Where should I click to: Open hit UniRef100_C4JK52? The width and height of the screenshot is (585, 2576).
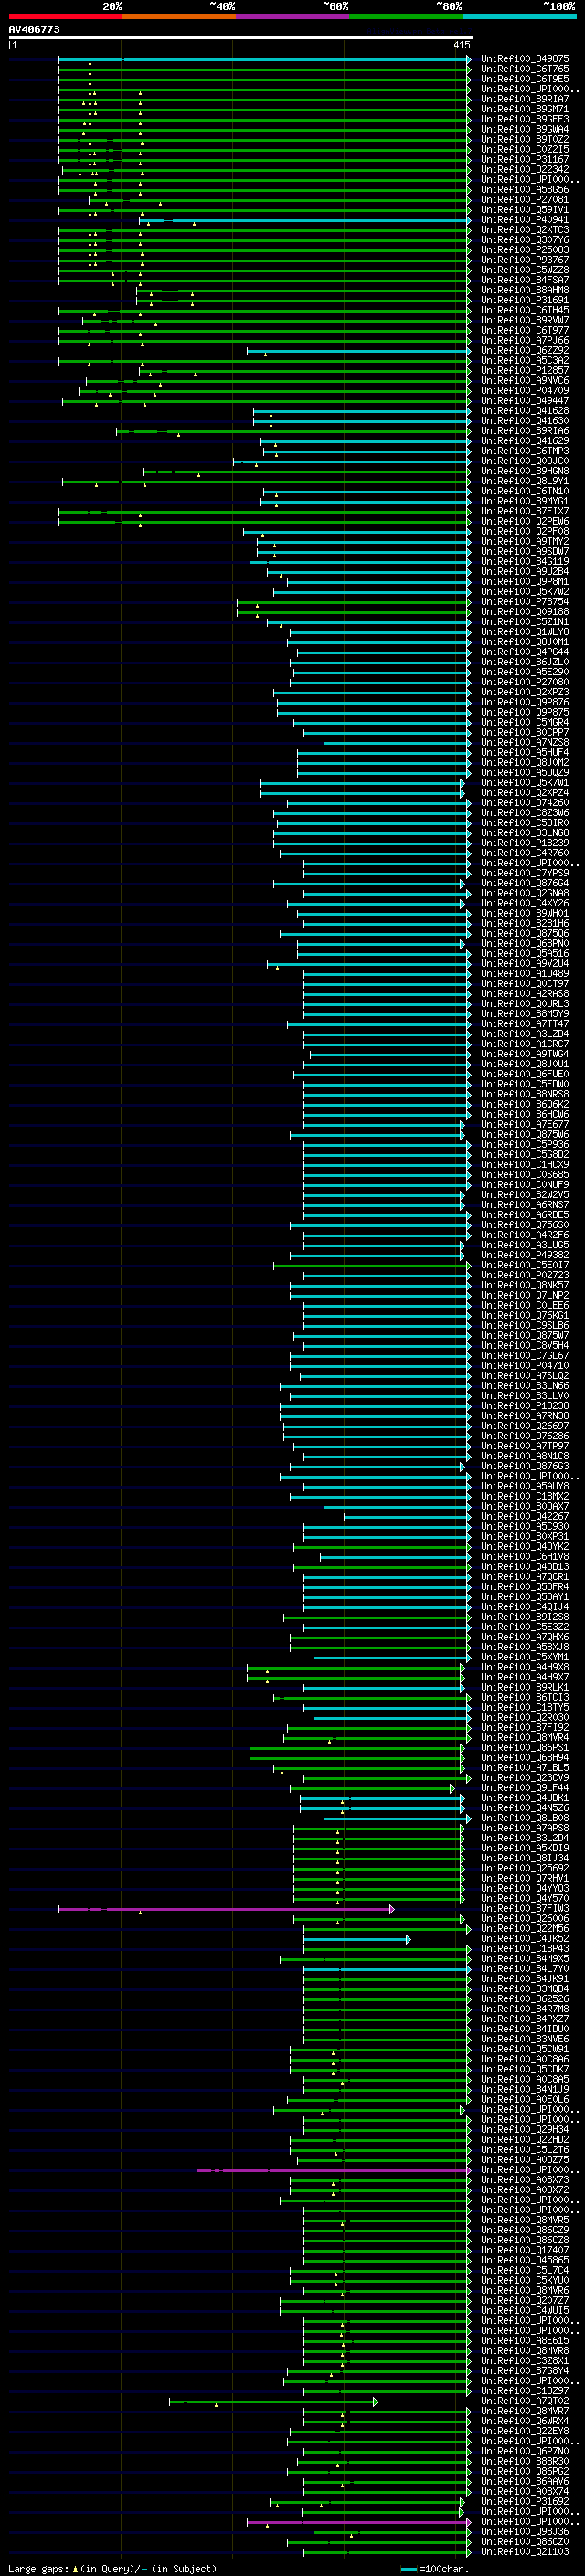coord(525,1938)
